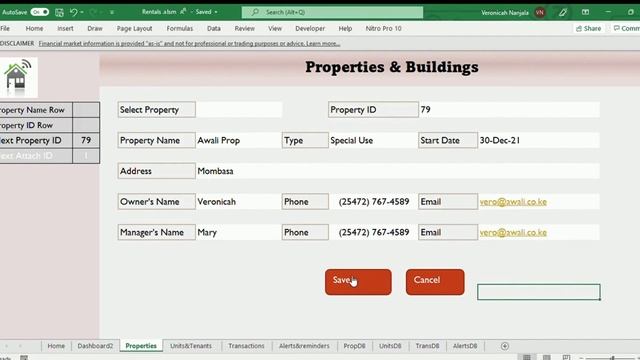Click the Share button

[x=588, y=29]
